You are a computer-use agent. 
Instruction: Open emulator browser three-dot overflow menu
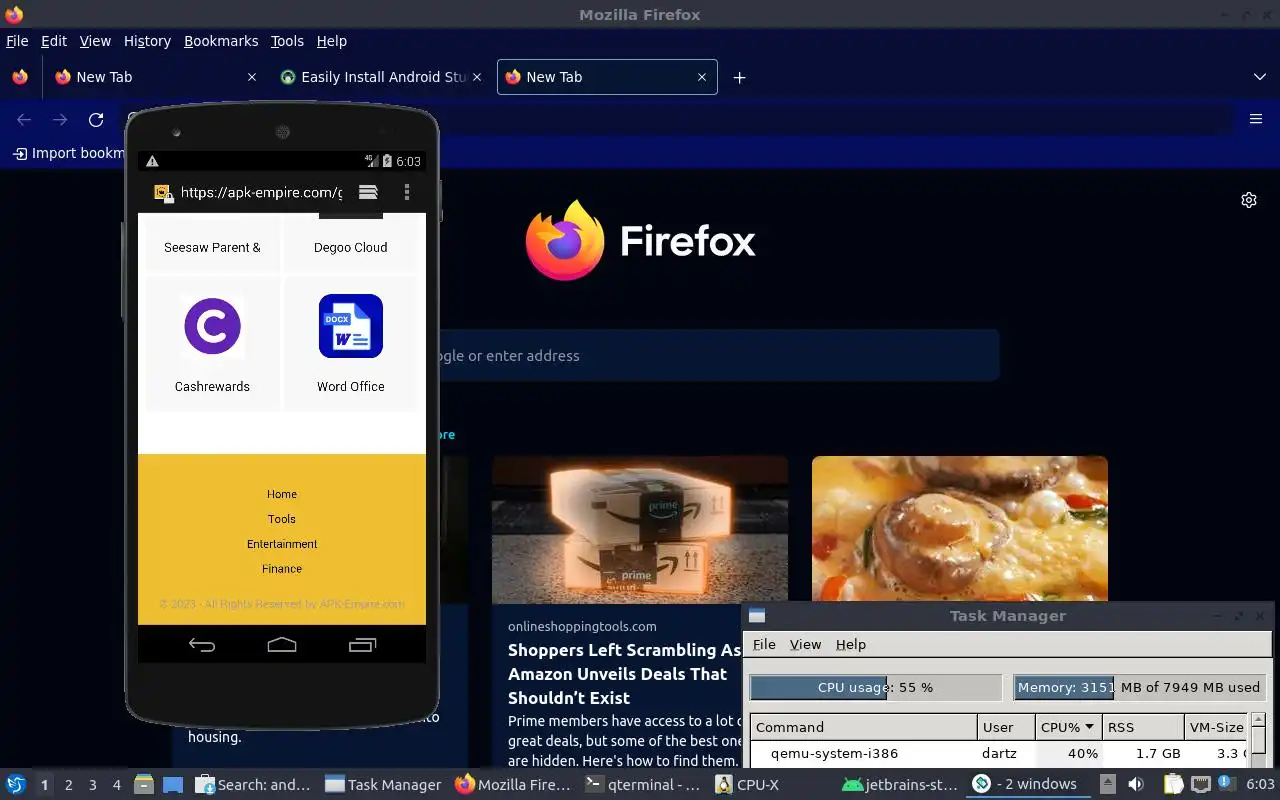tap(406, 192)
